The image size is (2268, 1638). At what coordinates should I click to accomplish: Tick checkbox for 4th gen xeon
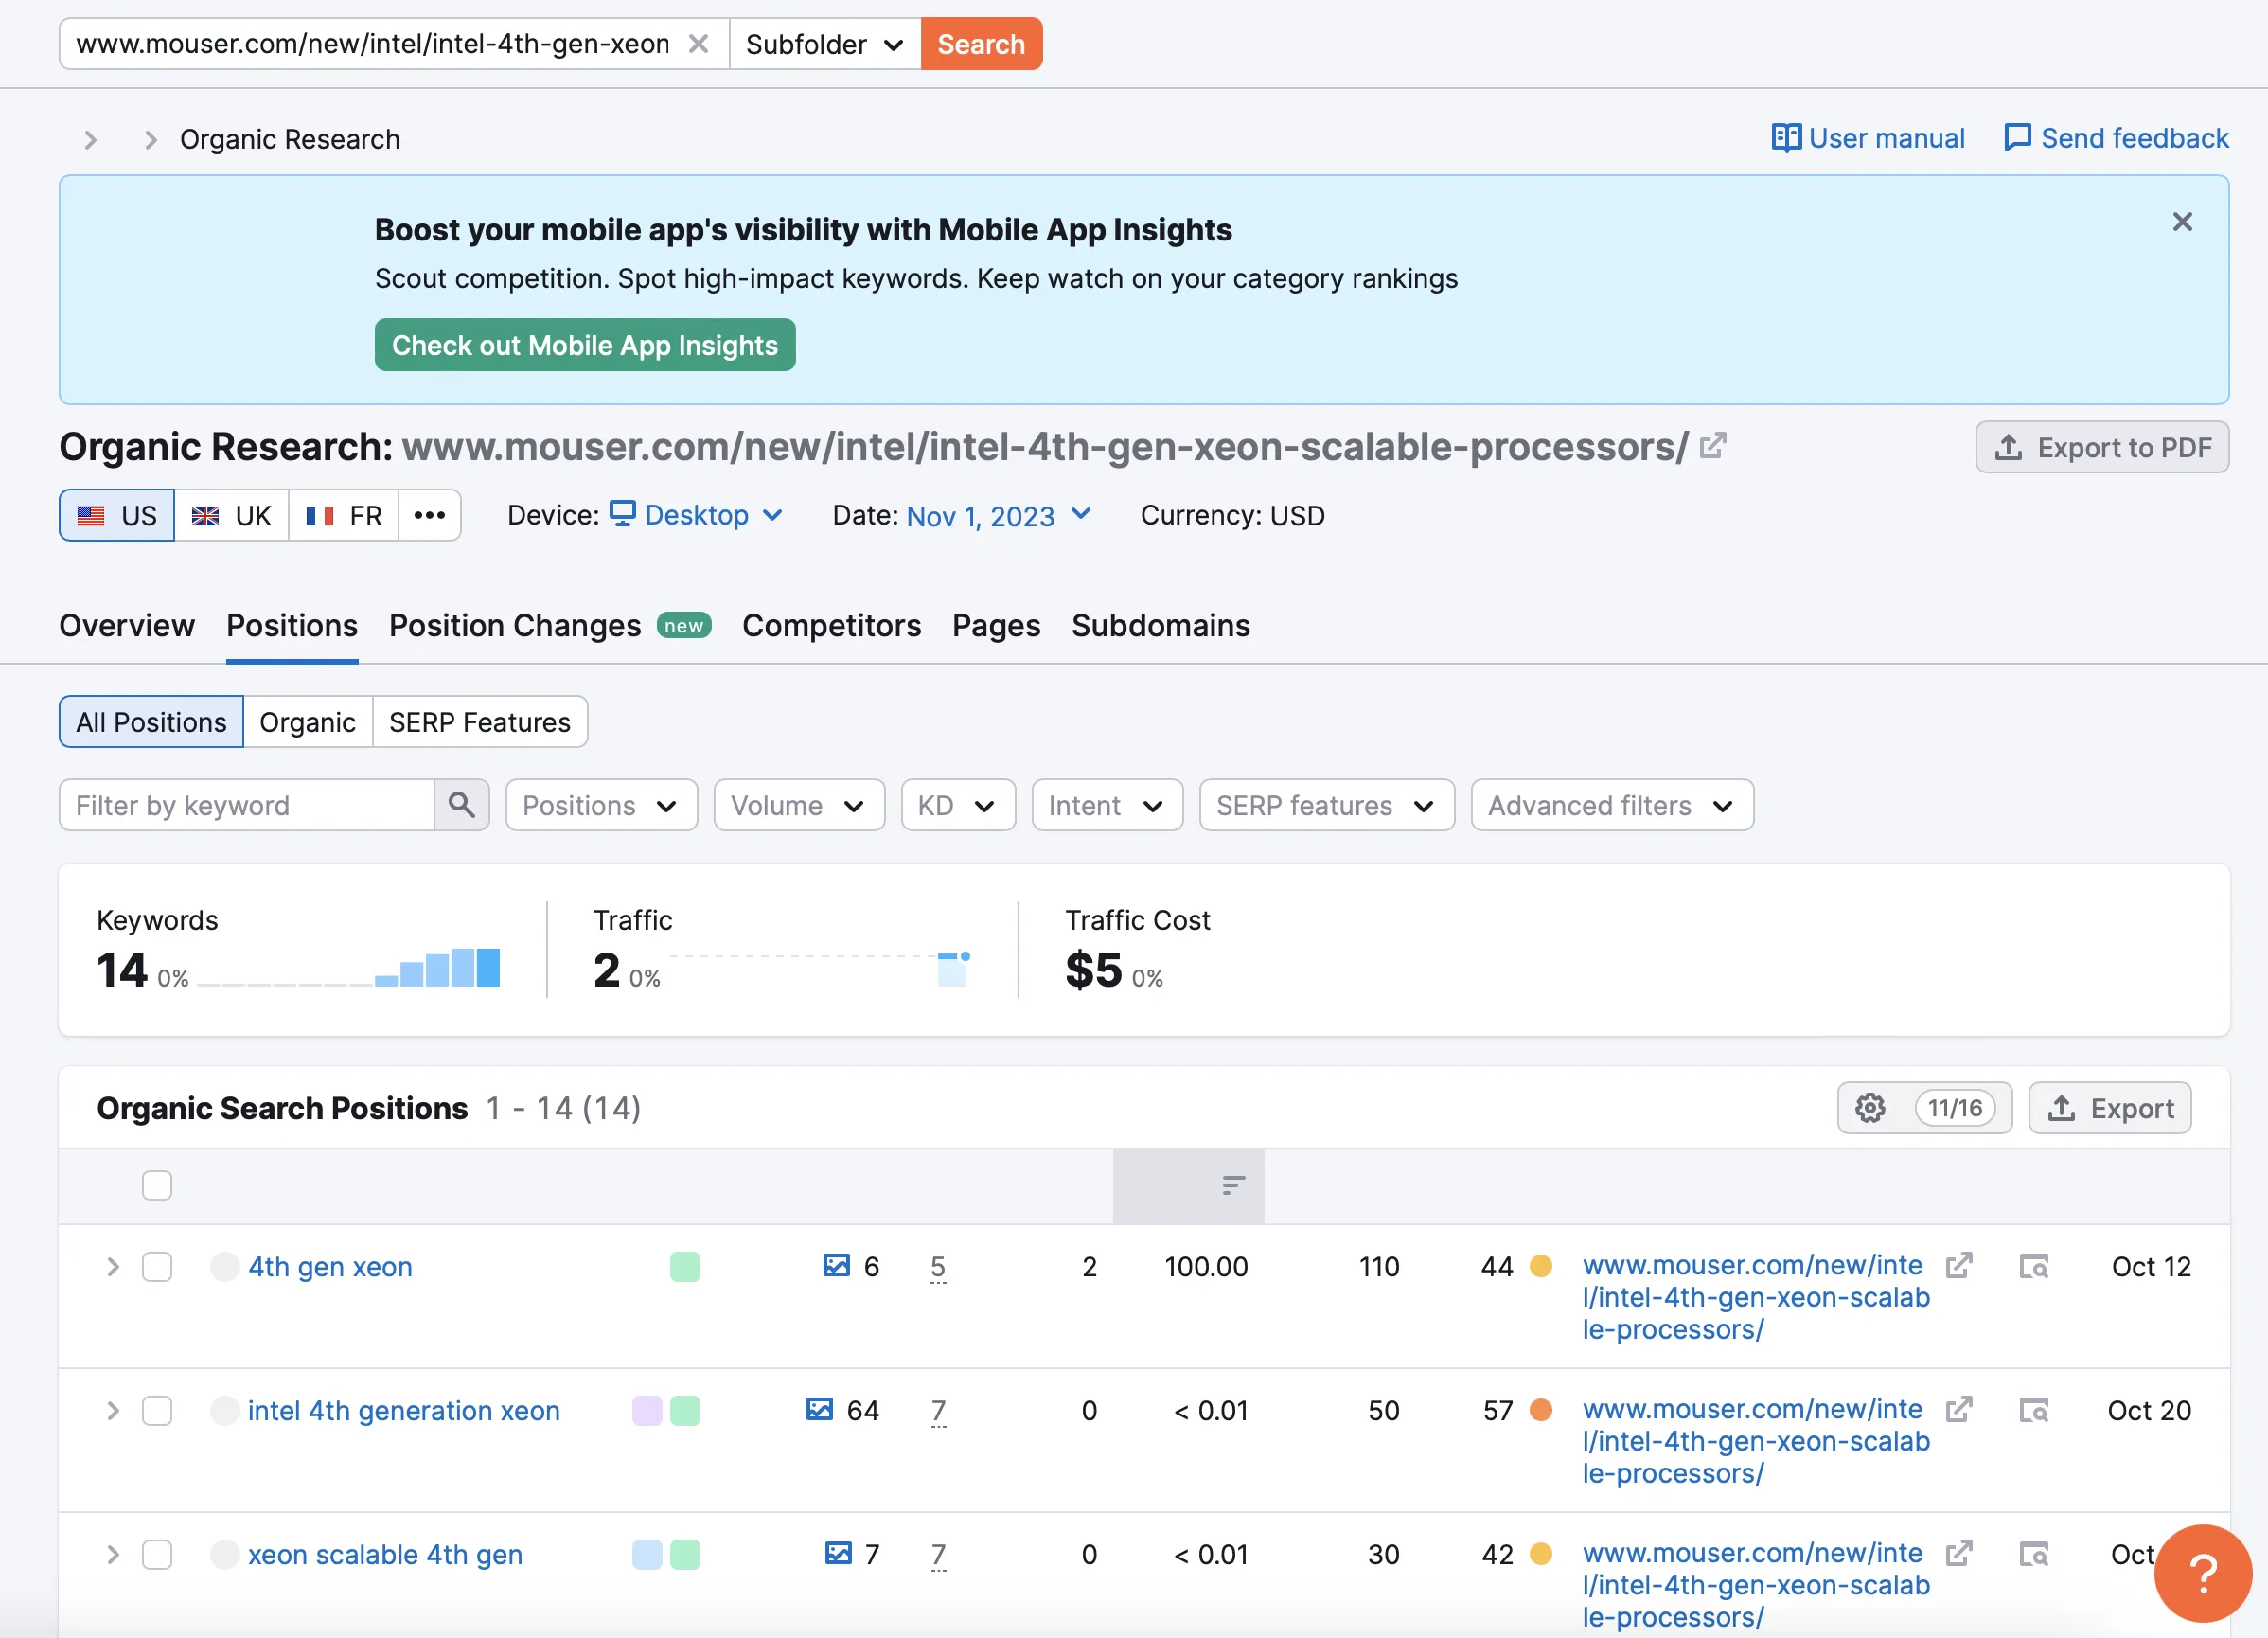pyautogui.click(x=157, y=1267)
